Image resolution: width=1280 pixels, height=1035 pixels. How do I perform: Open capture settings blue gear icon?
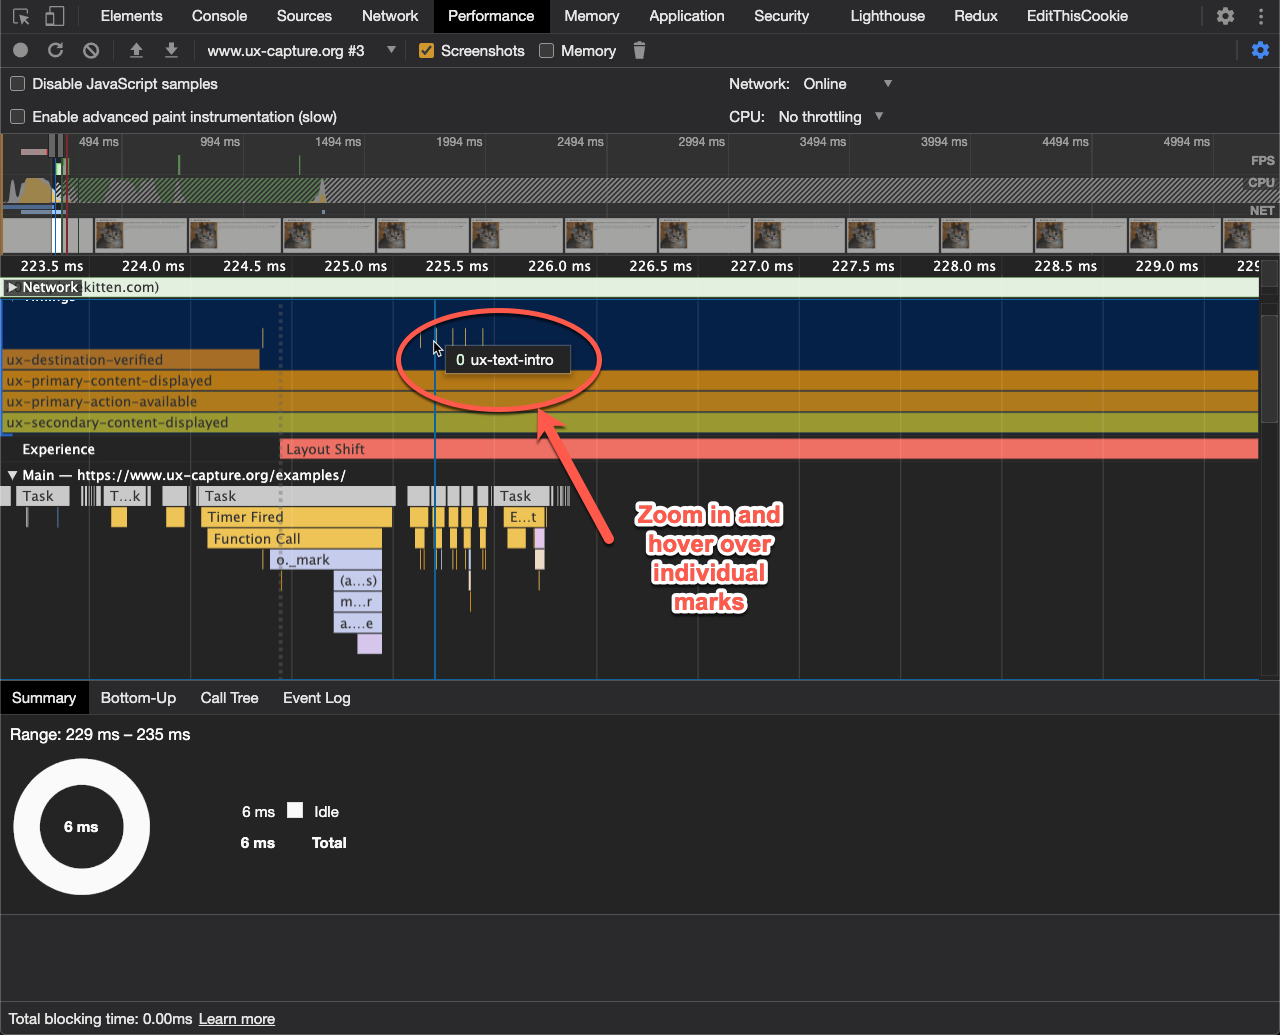point(1260,50)
